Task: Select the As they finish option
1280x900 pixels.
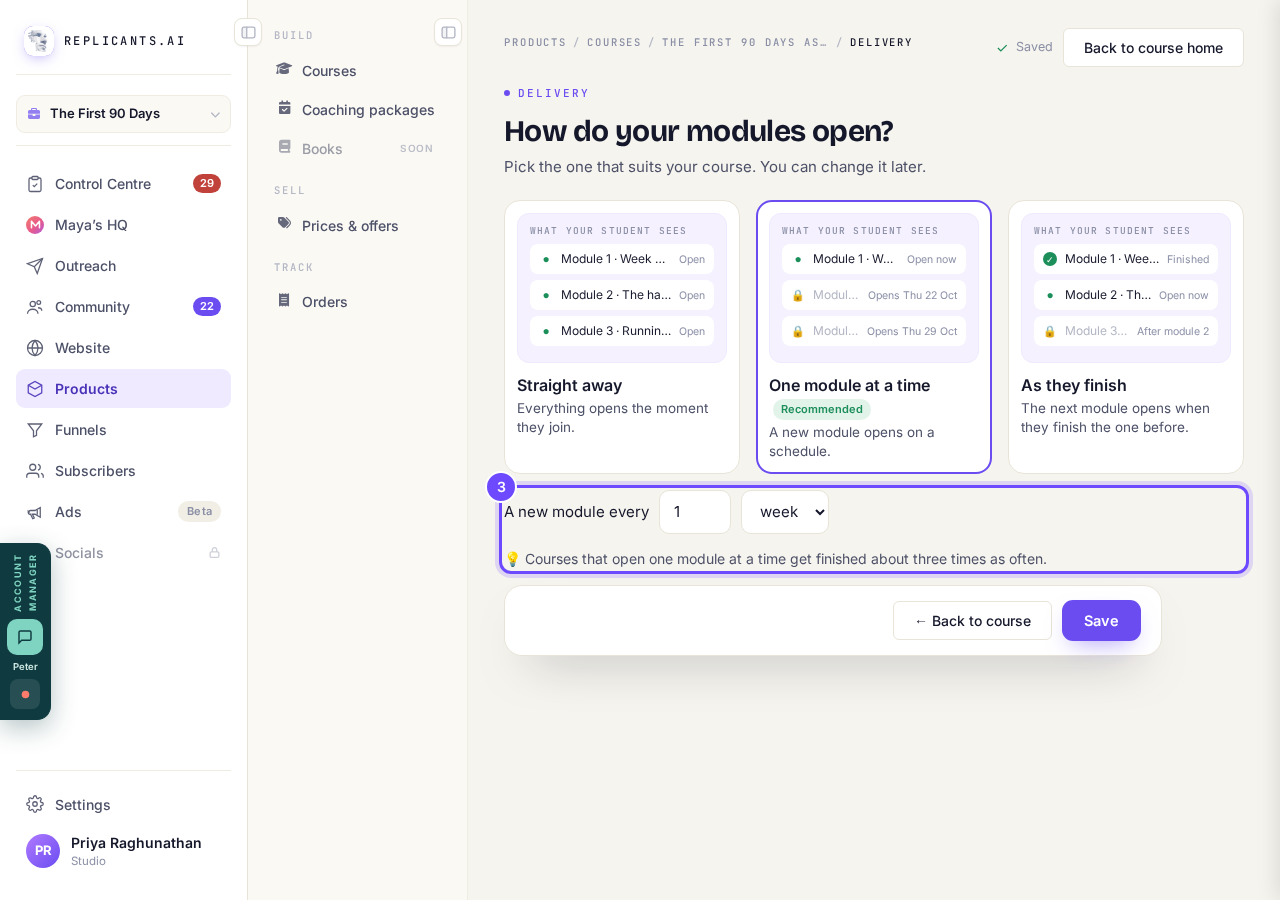Action: [x=1126, y=337]
